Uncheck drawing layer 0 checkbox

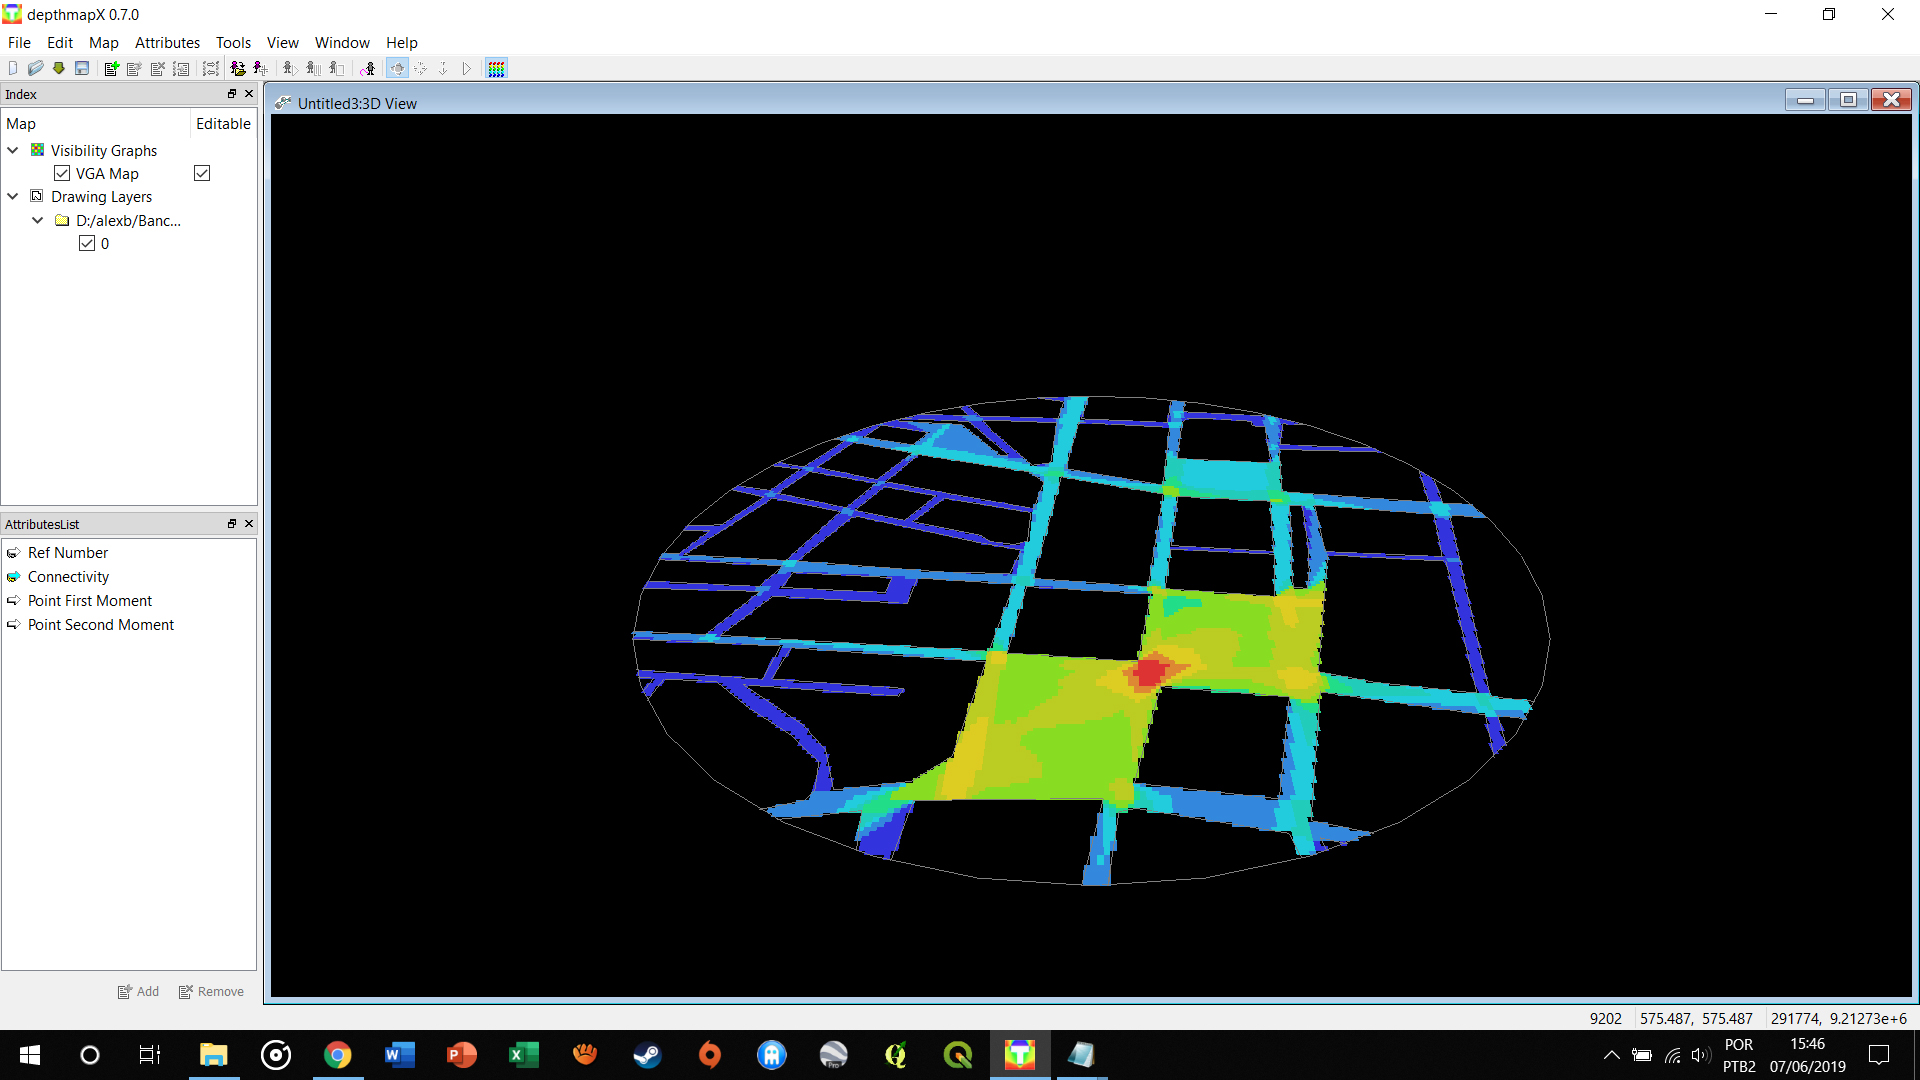click(87, 243)
